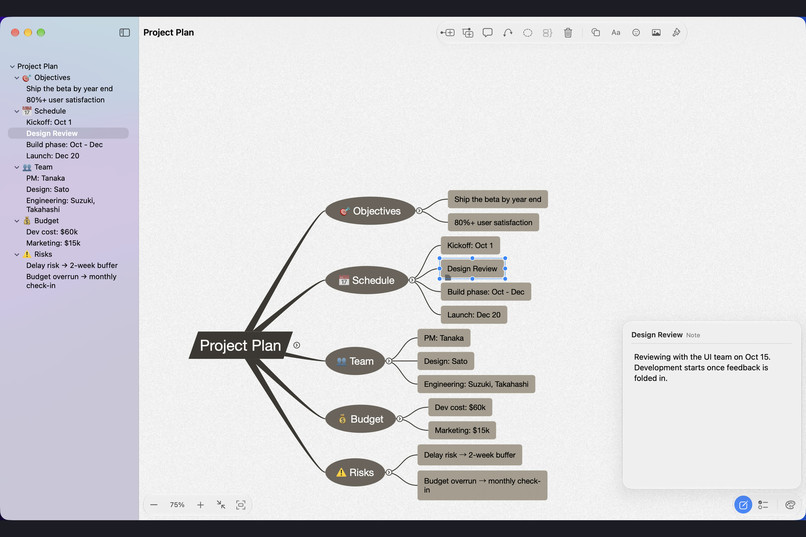
Task: Click the note icon on Design Review node
Action: pyautogui.click(x=448, y=277)
